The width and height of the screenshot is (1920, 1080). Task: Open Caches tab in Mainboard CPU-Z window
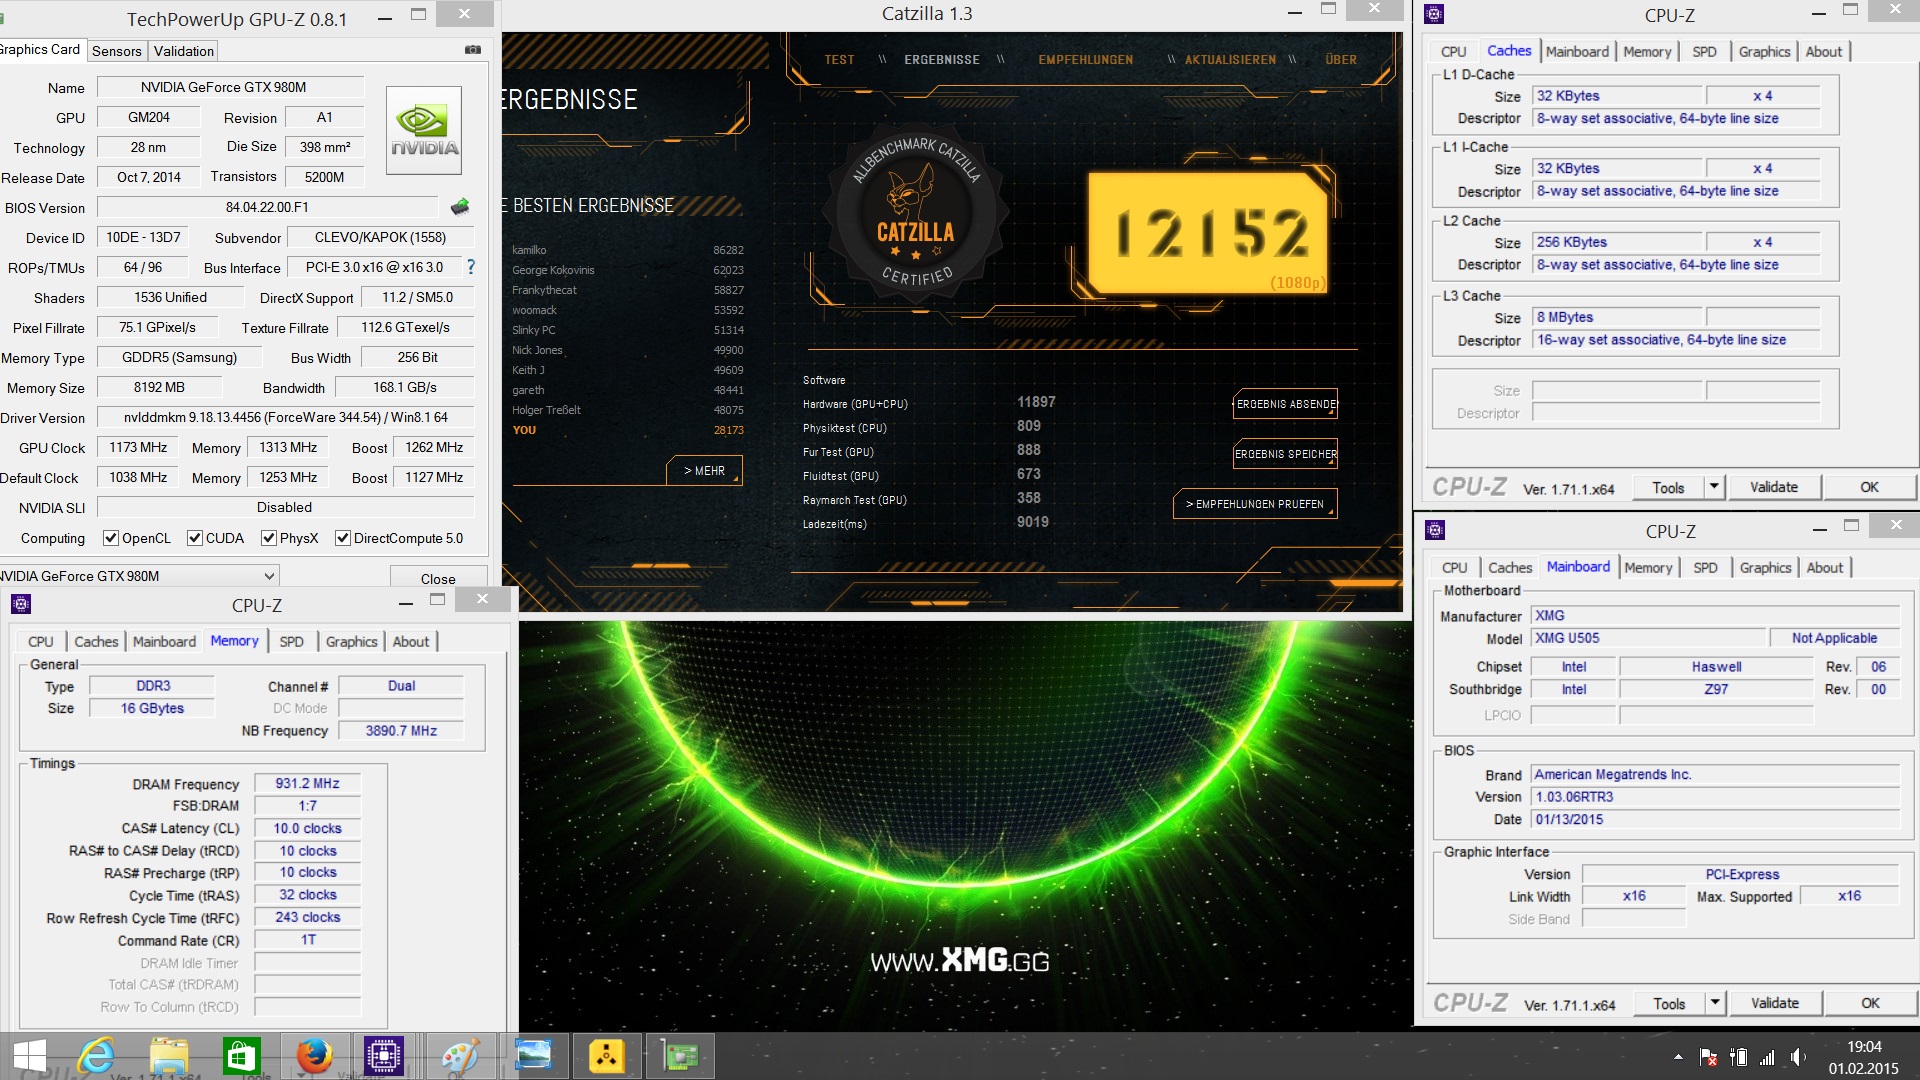pos(1510,568)
